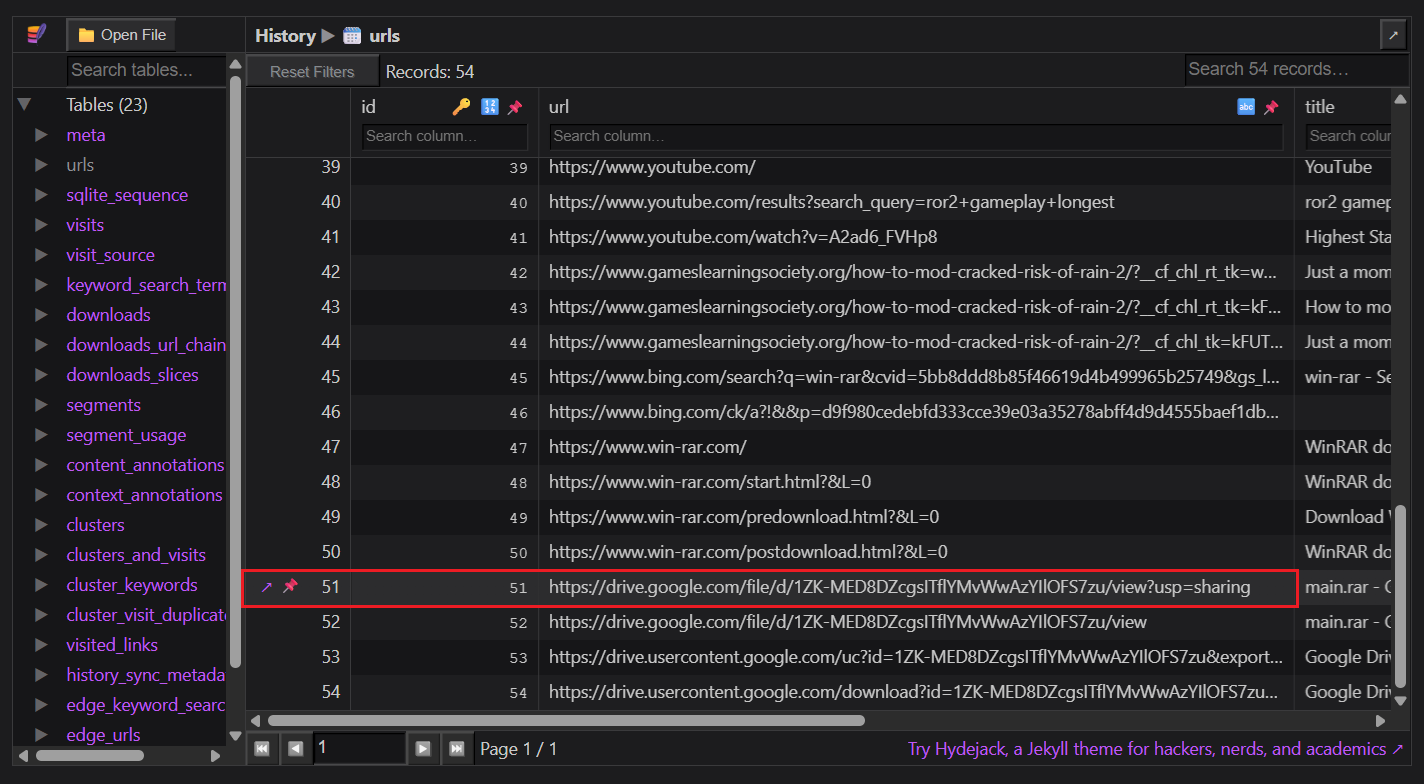This screenshot has width=1424, height=784.
Task: Go to the previous page button
Action: tap(295, 748)
